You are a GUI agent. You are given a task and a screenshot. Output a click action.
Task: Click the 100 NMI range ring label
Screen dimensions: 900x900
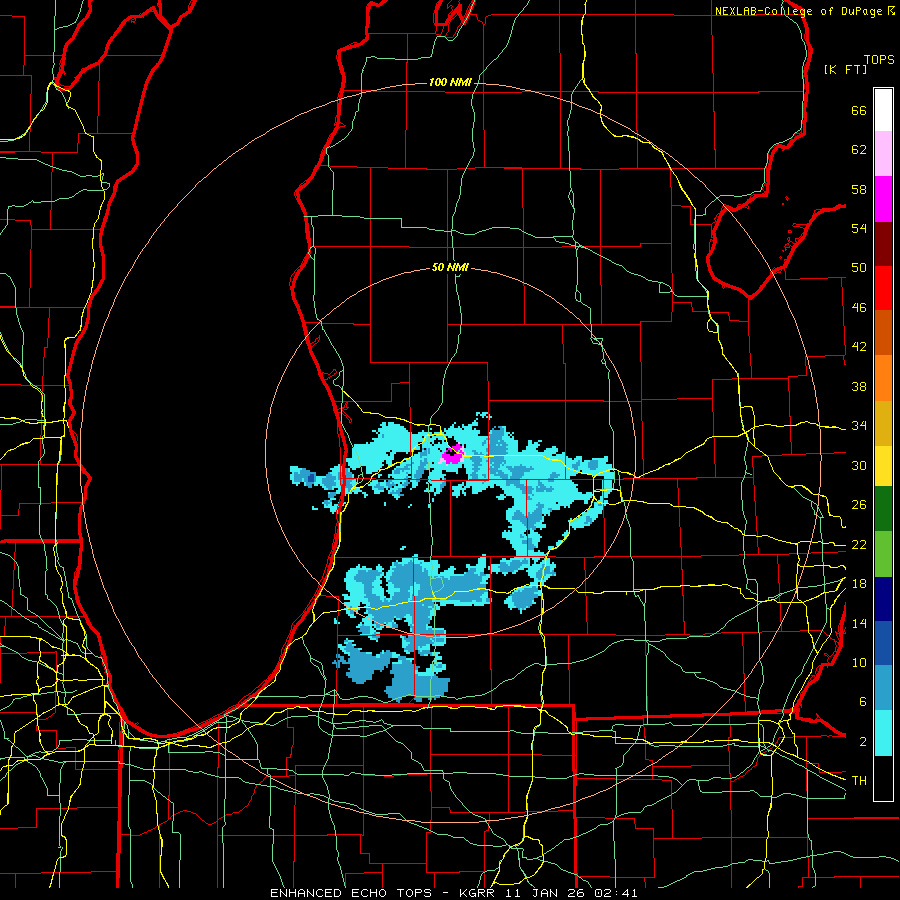point(451,82)
